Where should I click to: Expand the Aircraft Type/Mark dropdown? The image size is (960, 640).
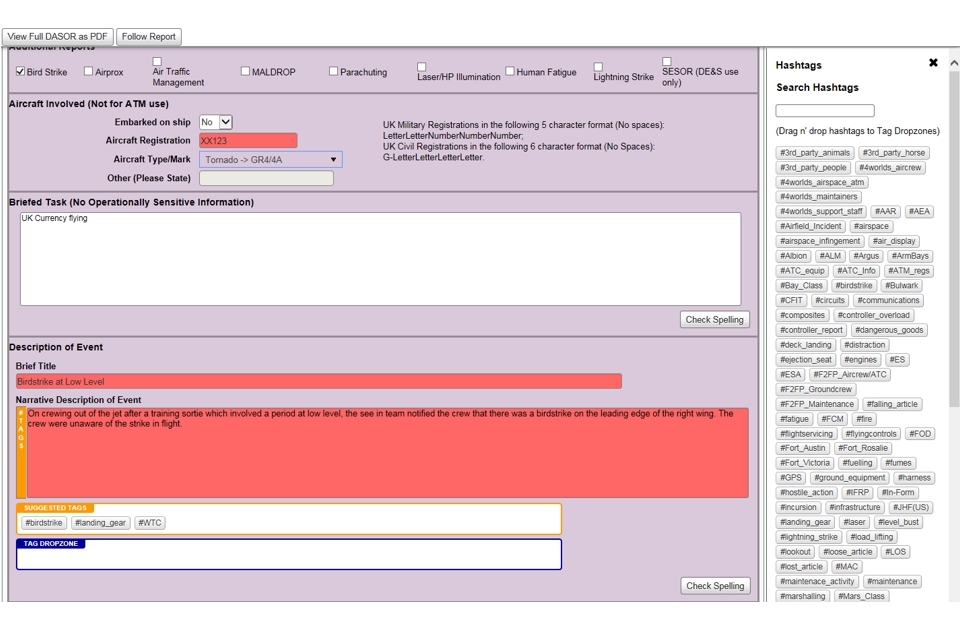click(270, 160)
